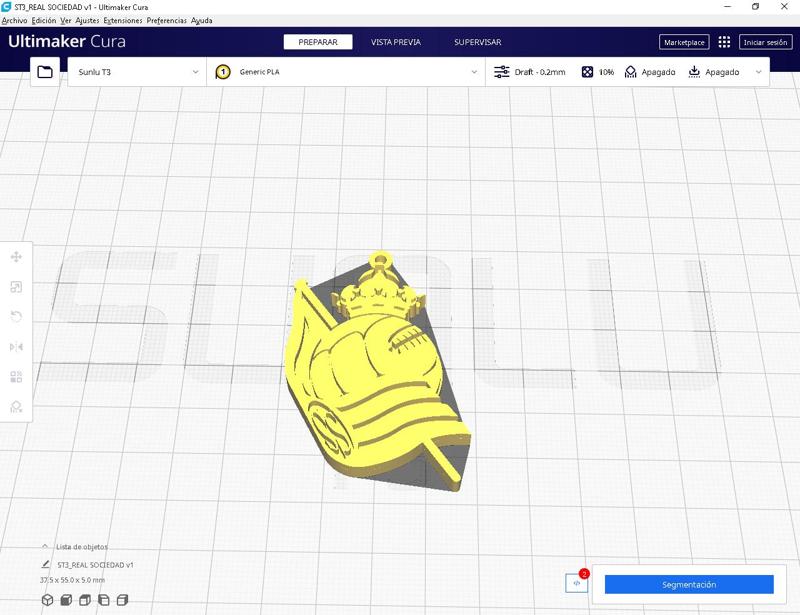Click the infill percentage icon
The width and height of the screenshot is (800, 615).
pos(587,72)
